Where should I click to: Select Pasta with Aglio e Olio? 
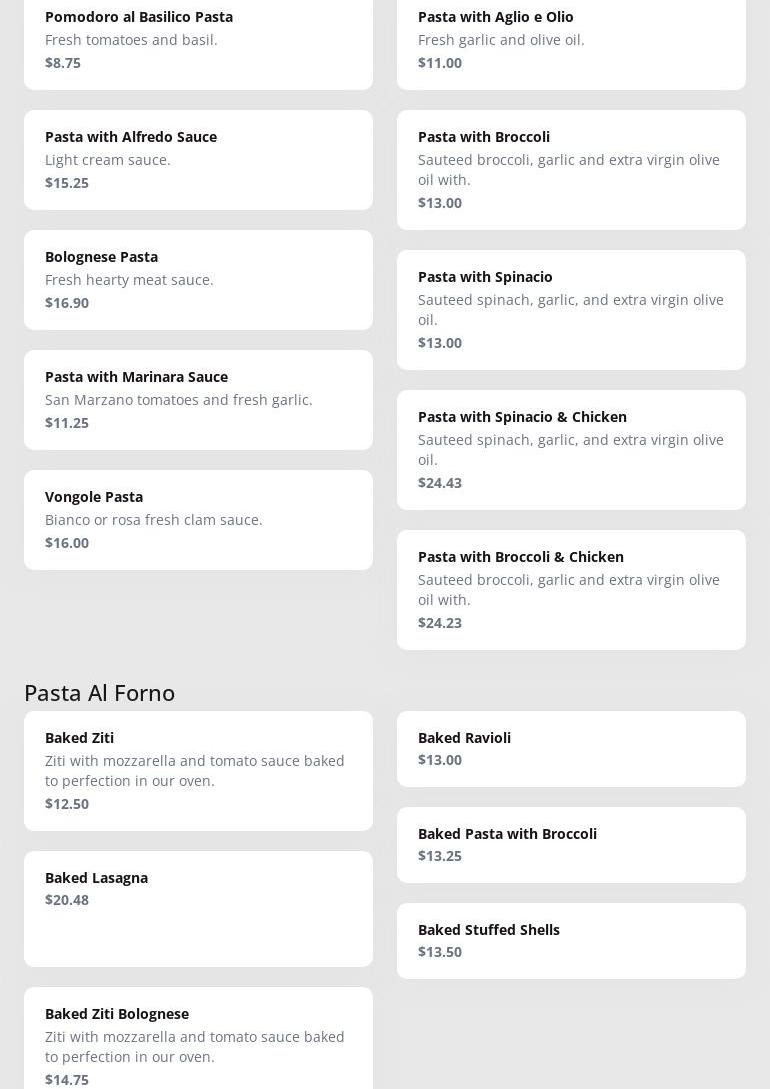point(571,40)
